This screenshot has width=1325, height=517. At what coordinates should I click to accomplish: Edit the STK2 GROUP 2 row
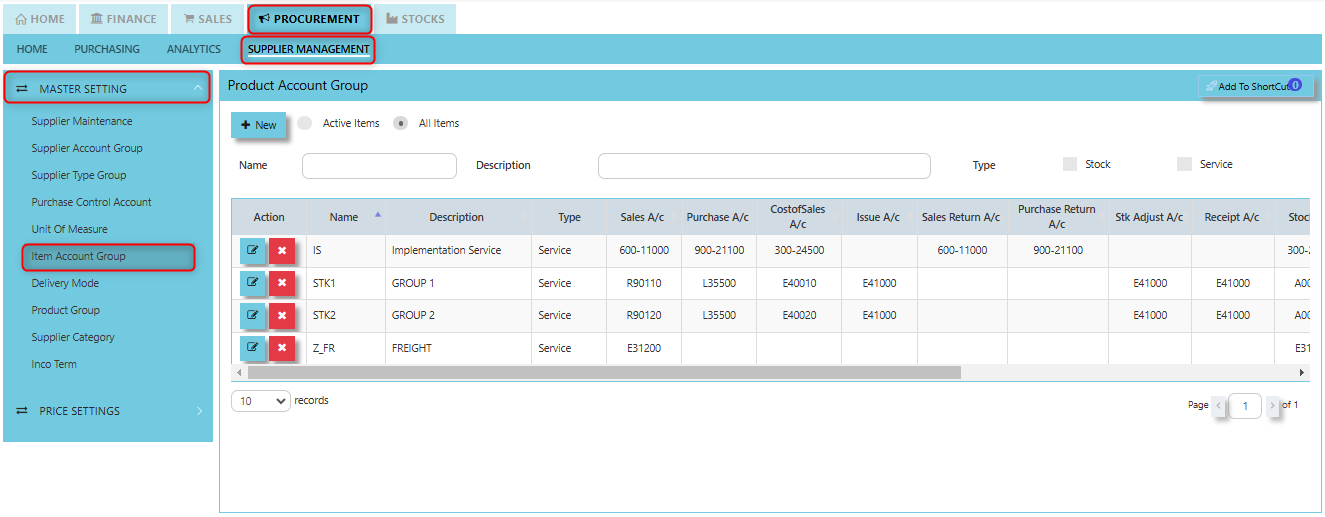tap(253, 315)
